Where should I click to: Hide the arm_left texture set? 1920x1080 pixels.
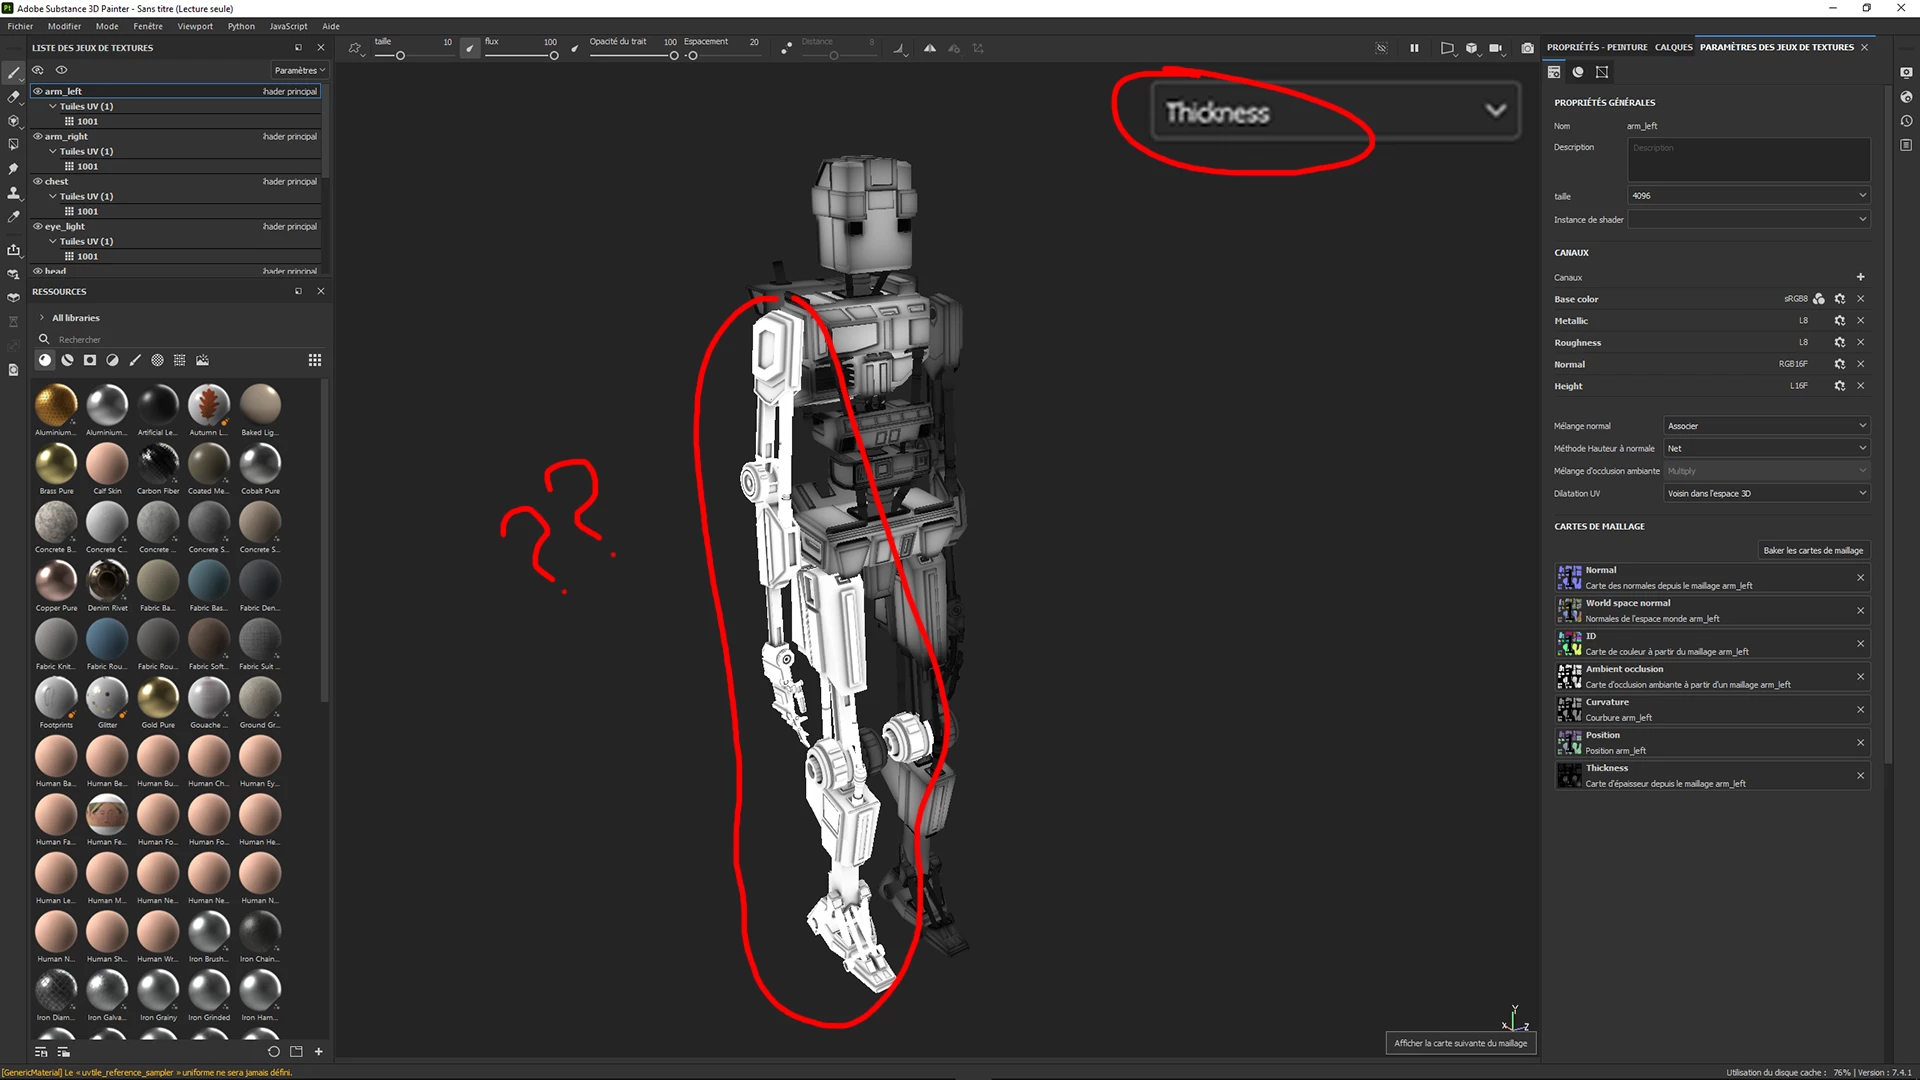click(38, 91)
